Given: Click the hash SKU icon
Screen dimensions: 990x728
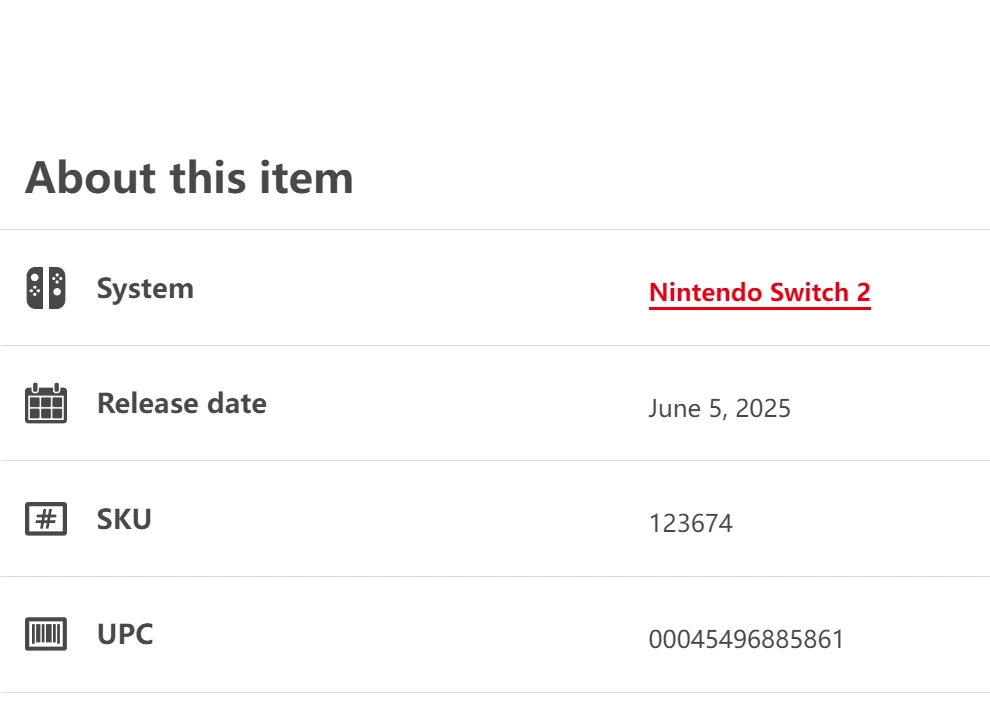Looking at the screenshot, I should tap(46, 518).
